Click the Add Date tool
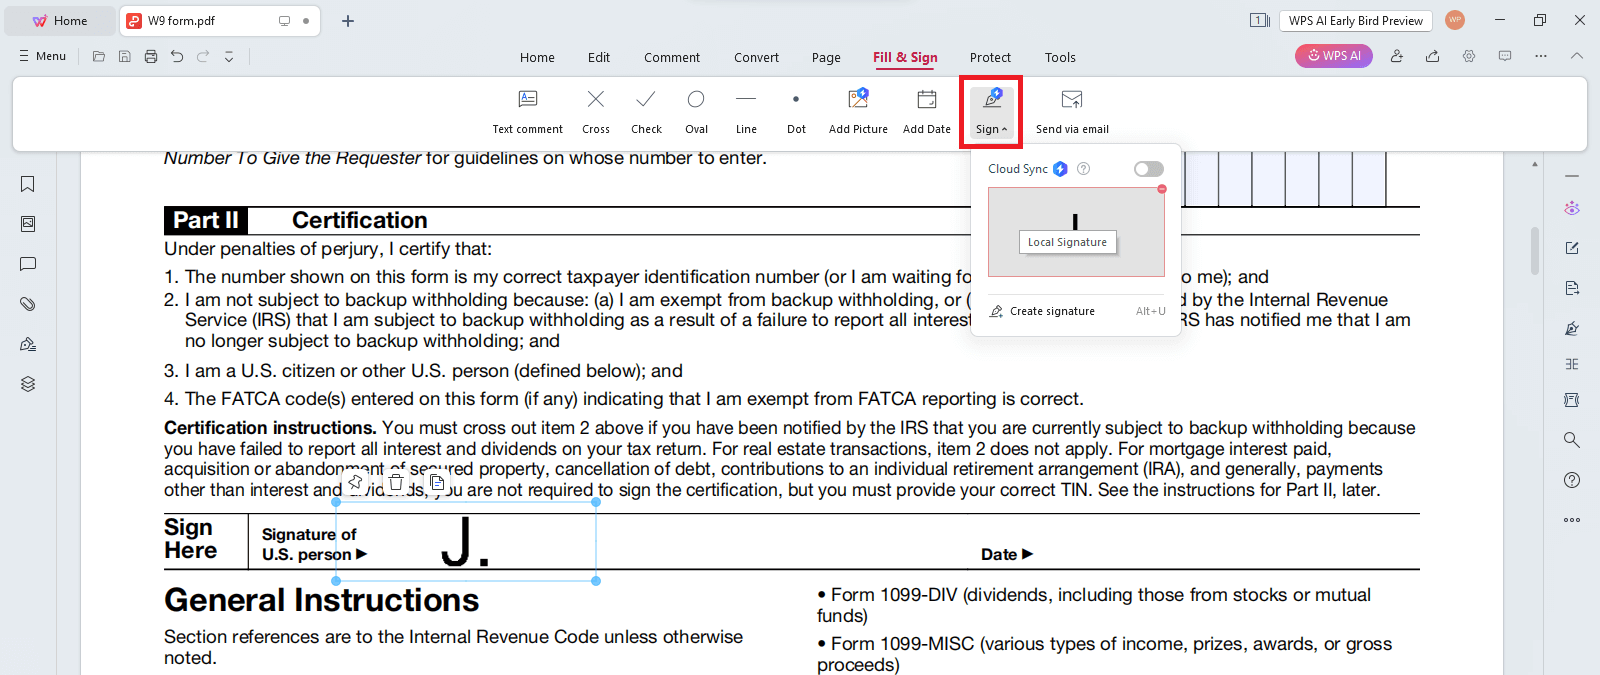Viewport: 1600px width, 675px height. (x=926, y=110)
